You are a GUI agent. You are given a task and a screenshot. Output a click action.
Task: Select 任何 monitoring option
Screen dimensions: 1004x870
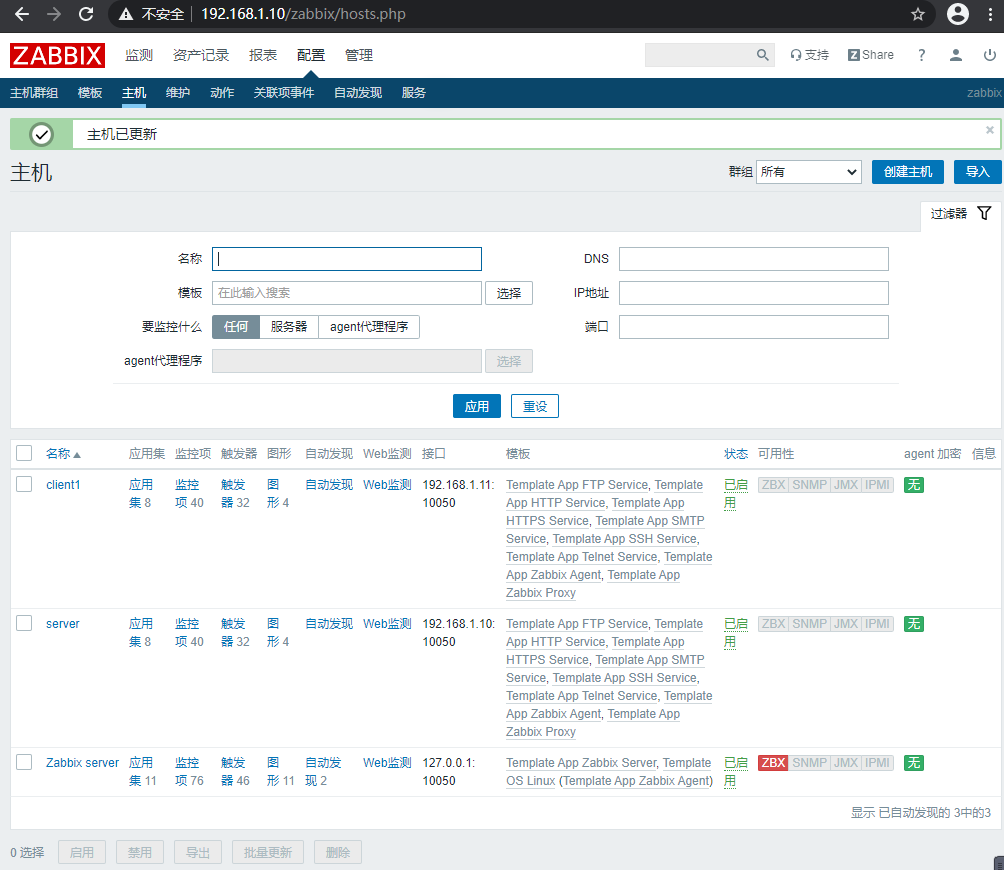tap(236, 326)
